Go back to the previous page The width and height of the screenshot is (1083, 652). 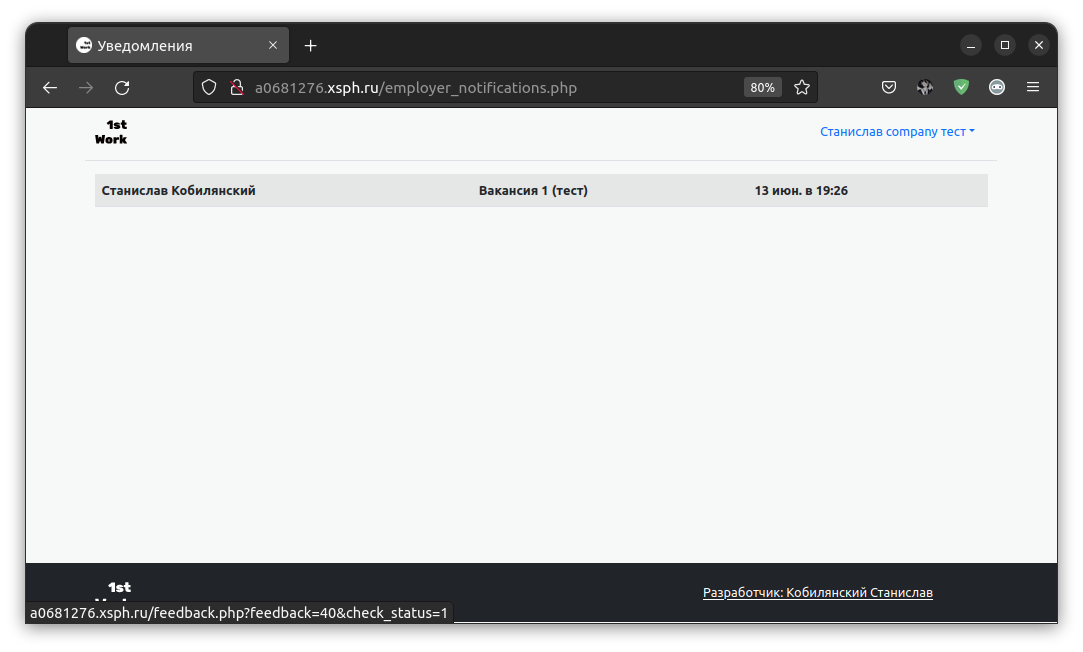pos(50,88)
